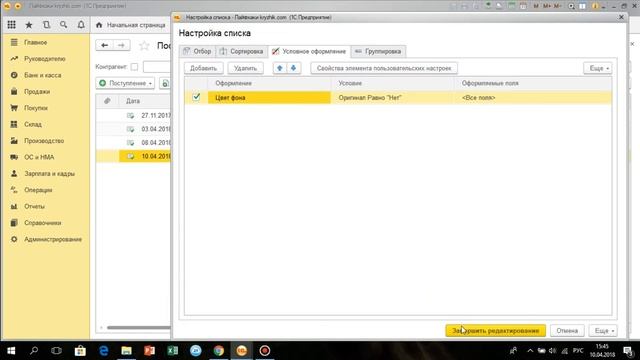
Task: Move condition row up with blue arrow
Action: pyautogui.click(x=280, y=68)
